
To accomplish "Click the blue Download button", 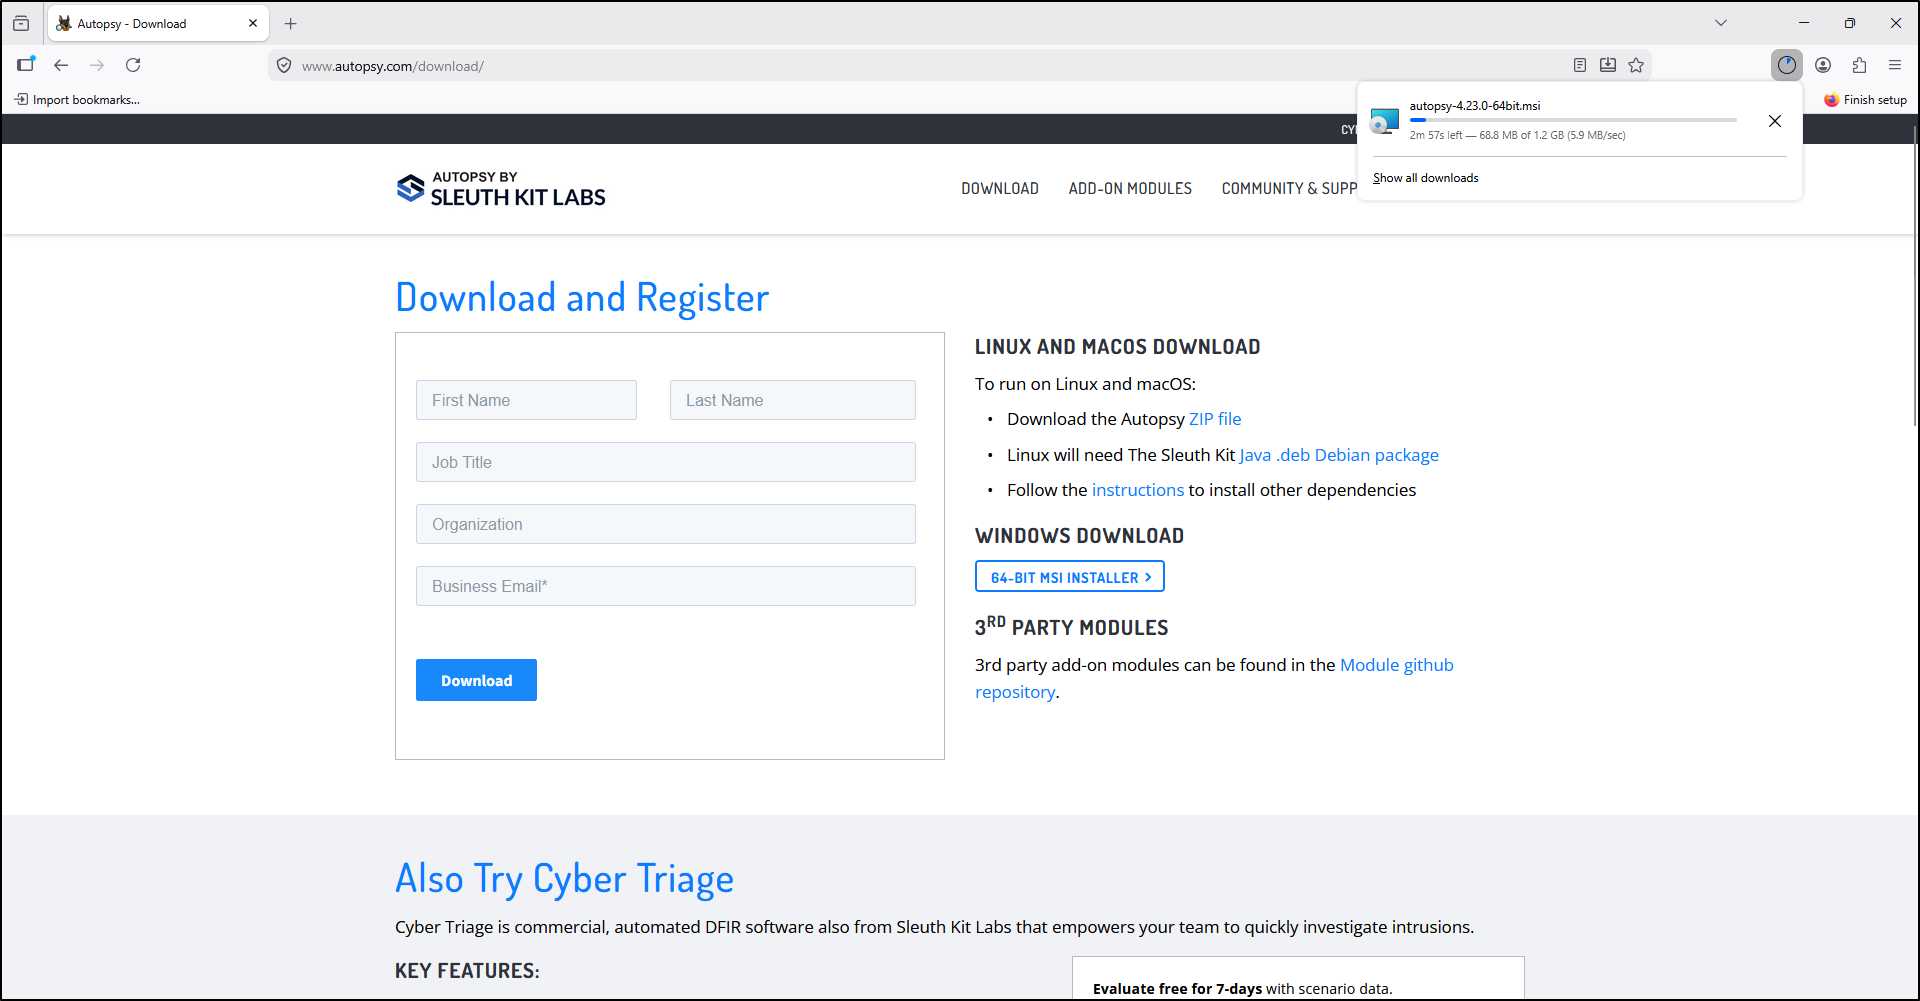I will coord(476,680).
